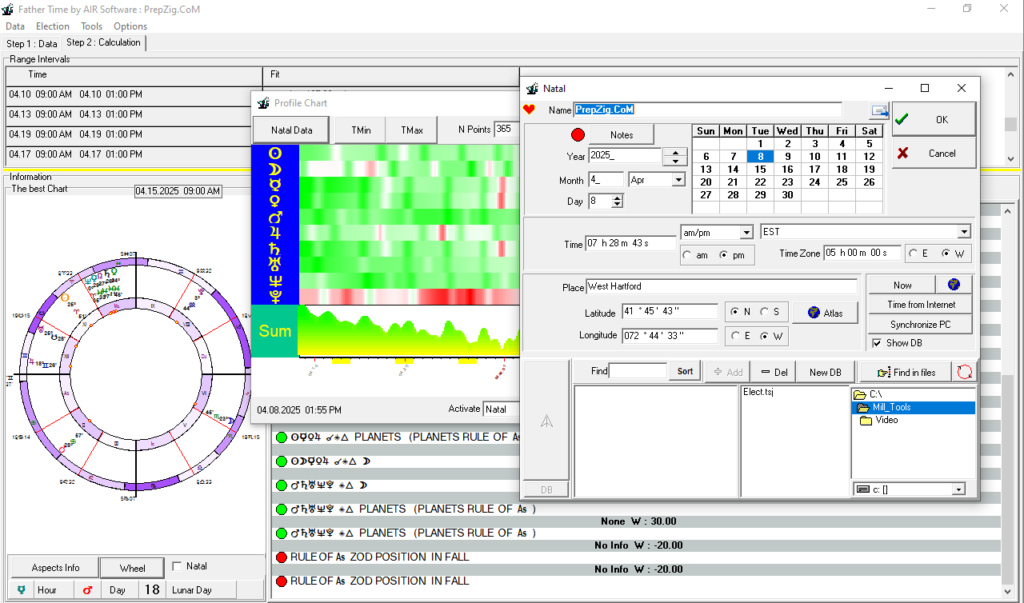Select the Mars glyph in Profile Chart

tap(275, 217)
